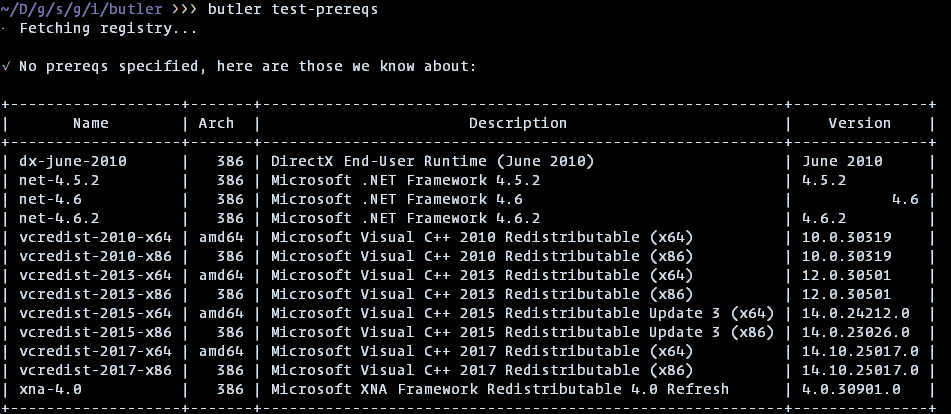
Task: Click the vcredist-2017-x86 name entry
Action: pos(94,369)
